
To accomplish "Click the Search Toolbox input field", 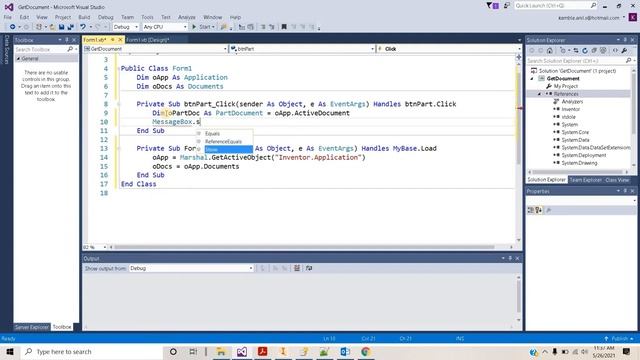I will click(40, 49).
